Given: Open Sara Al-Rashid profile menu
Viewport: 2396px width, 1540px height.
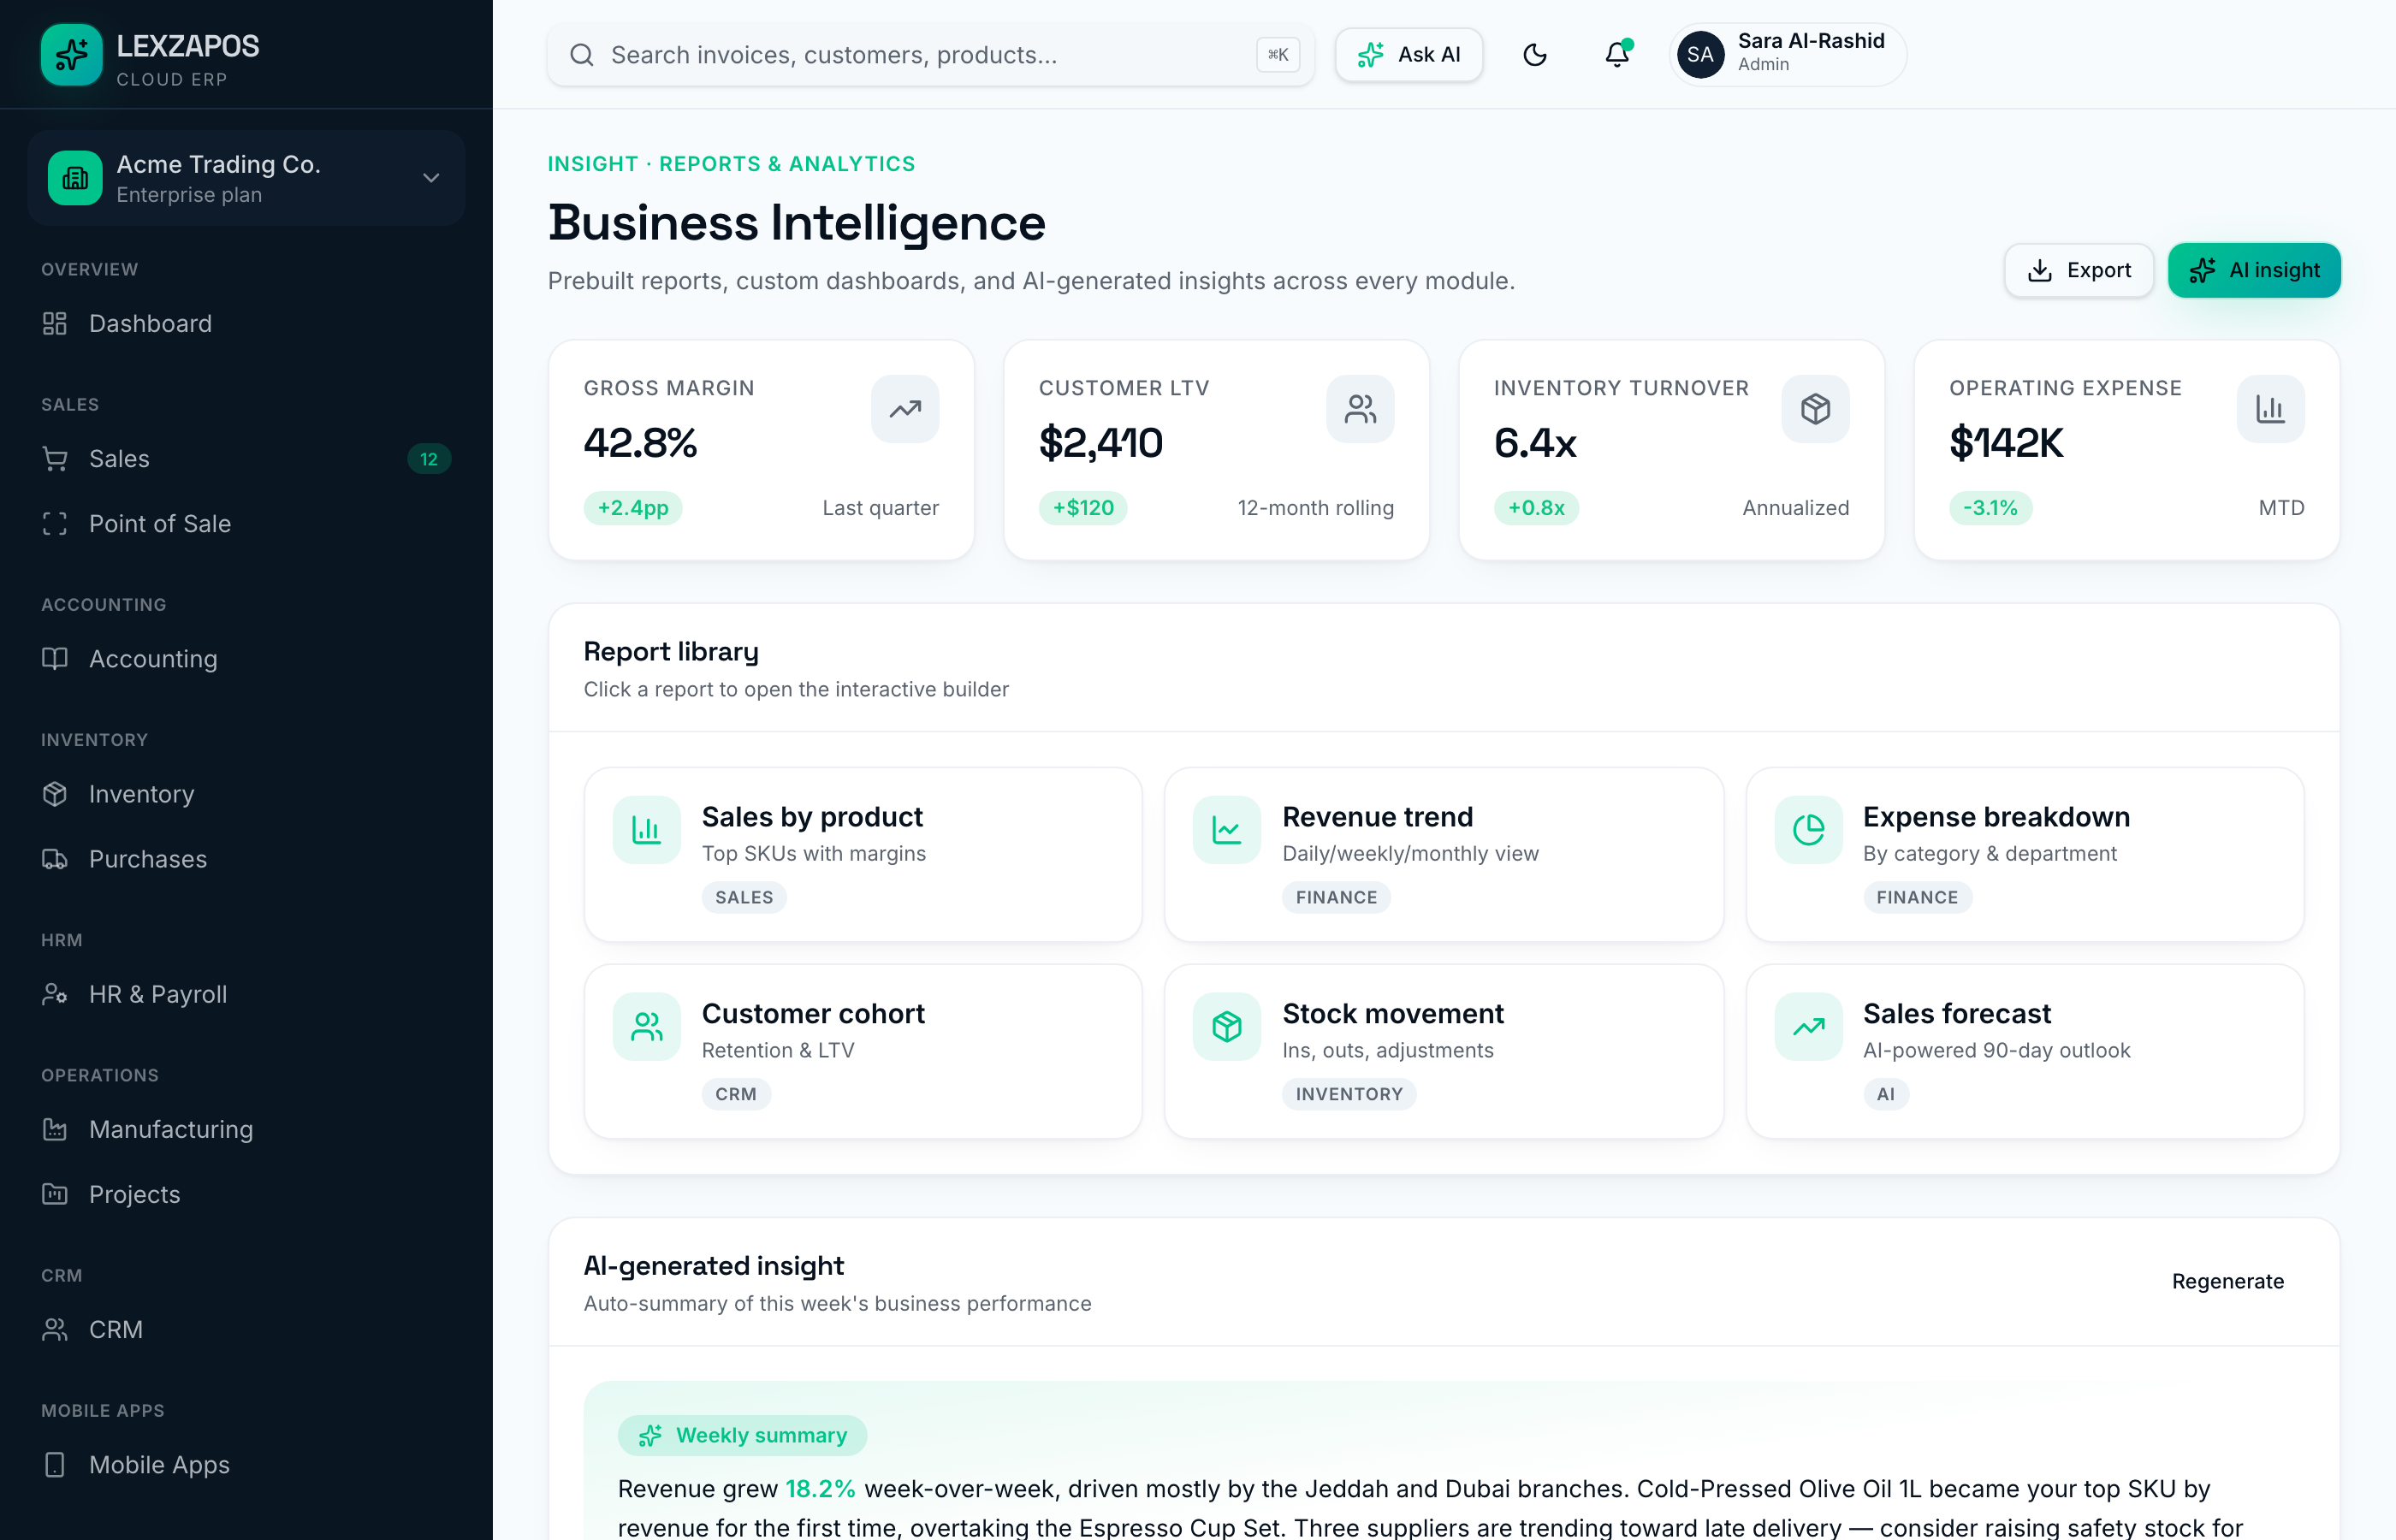Looking at the screenshot, I should coord(1788,55).
